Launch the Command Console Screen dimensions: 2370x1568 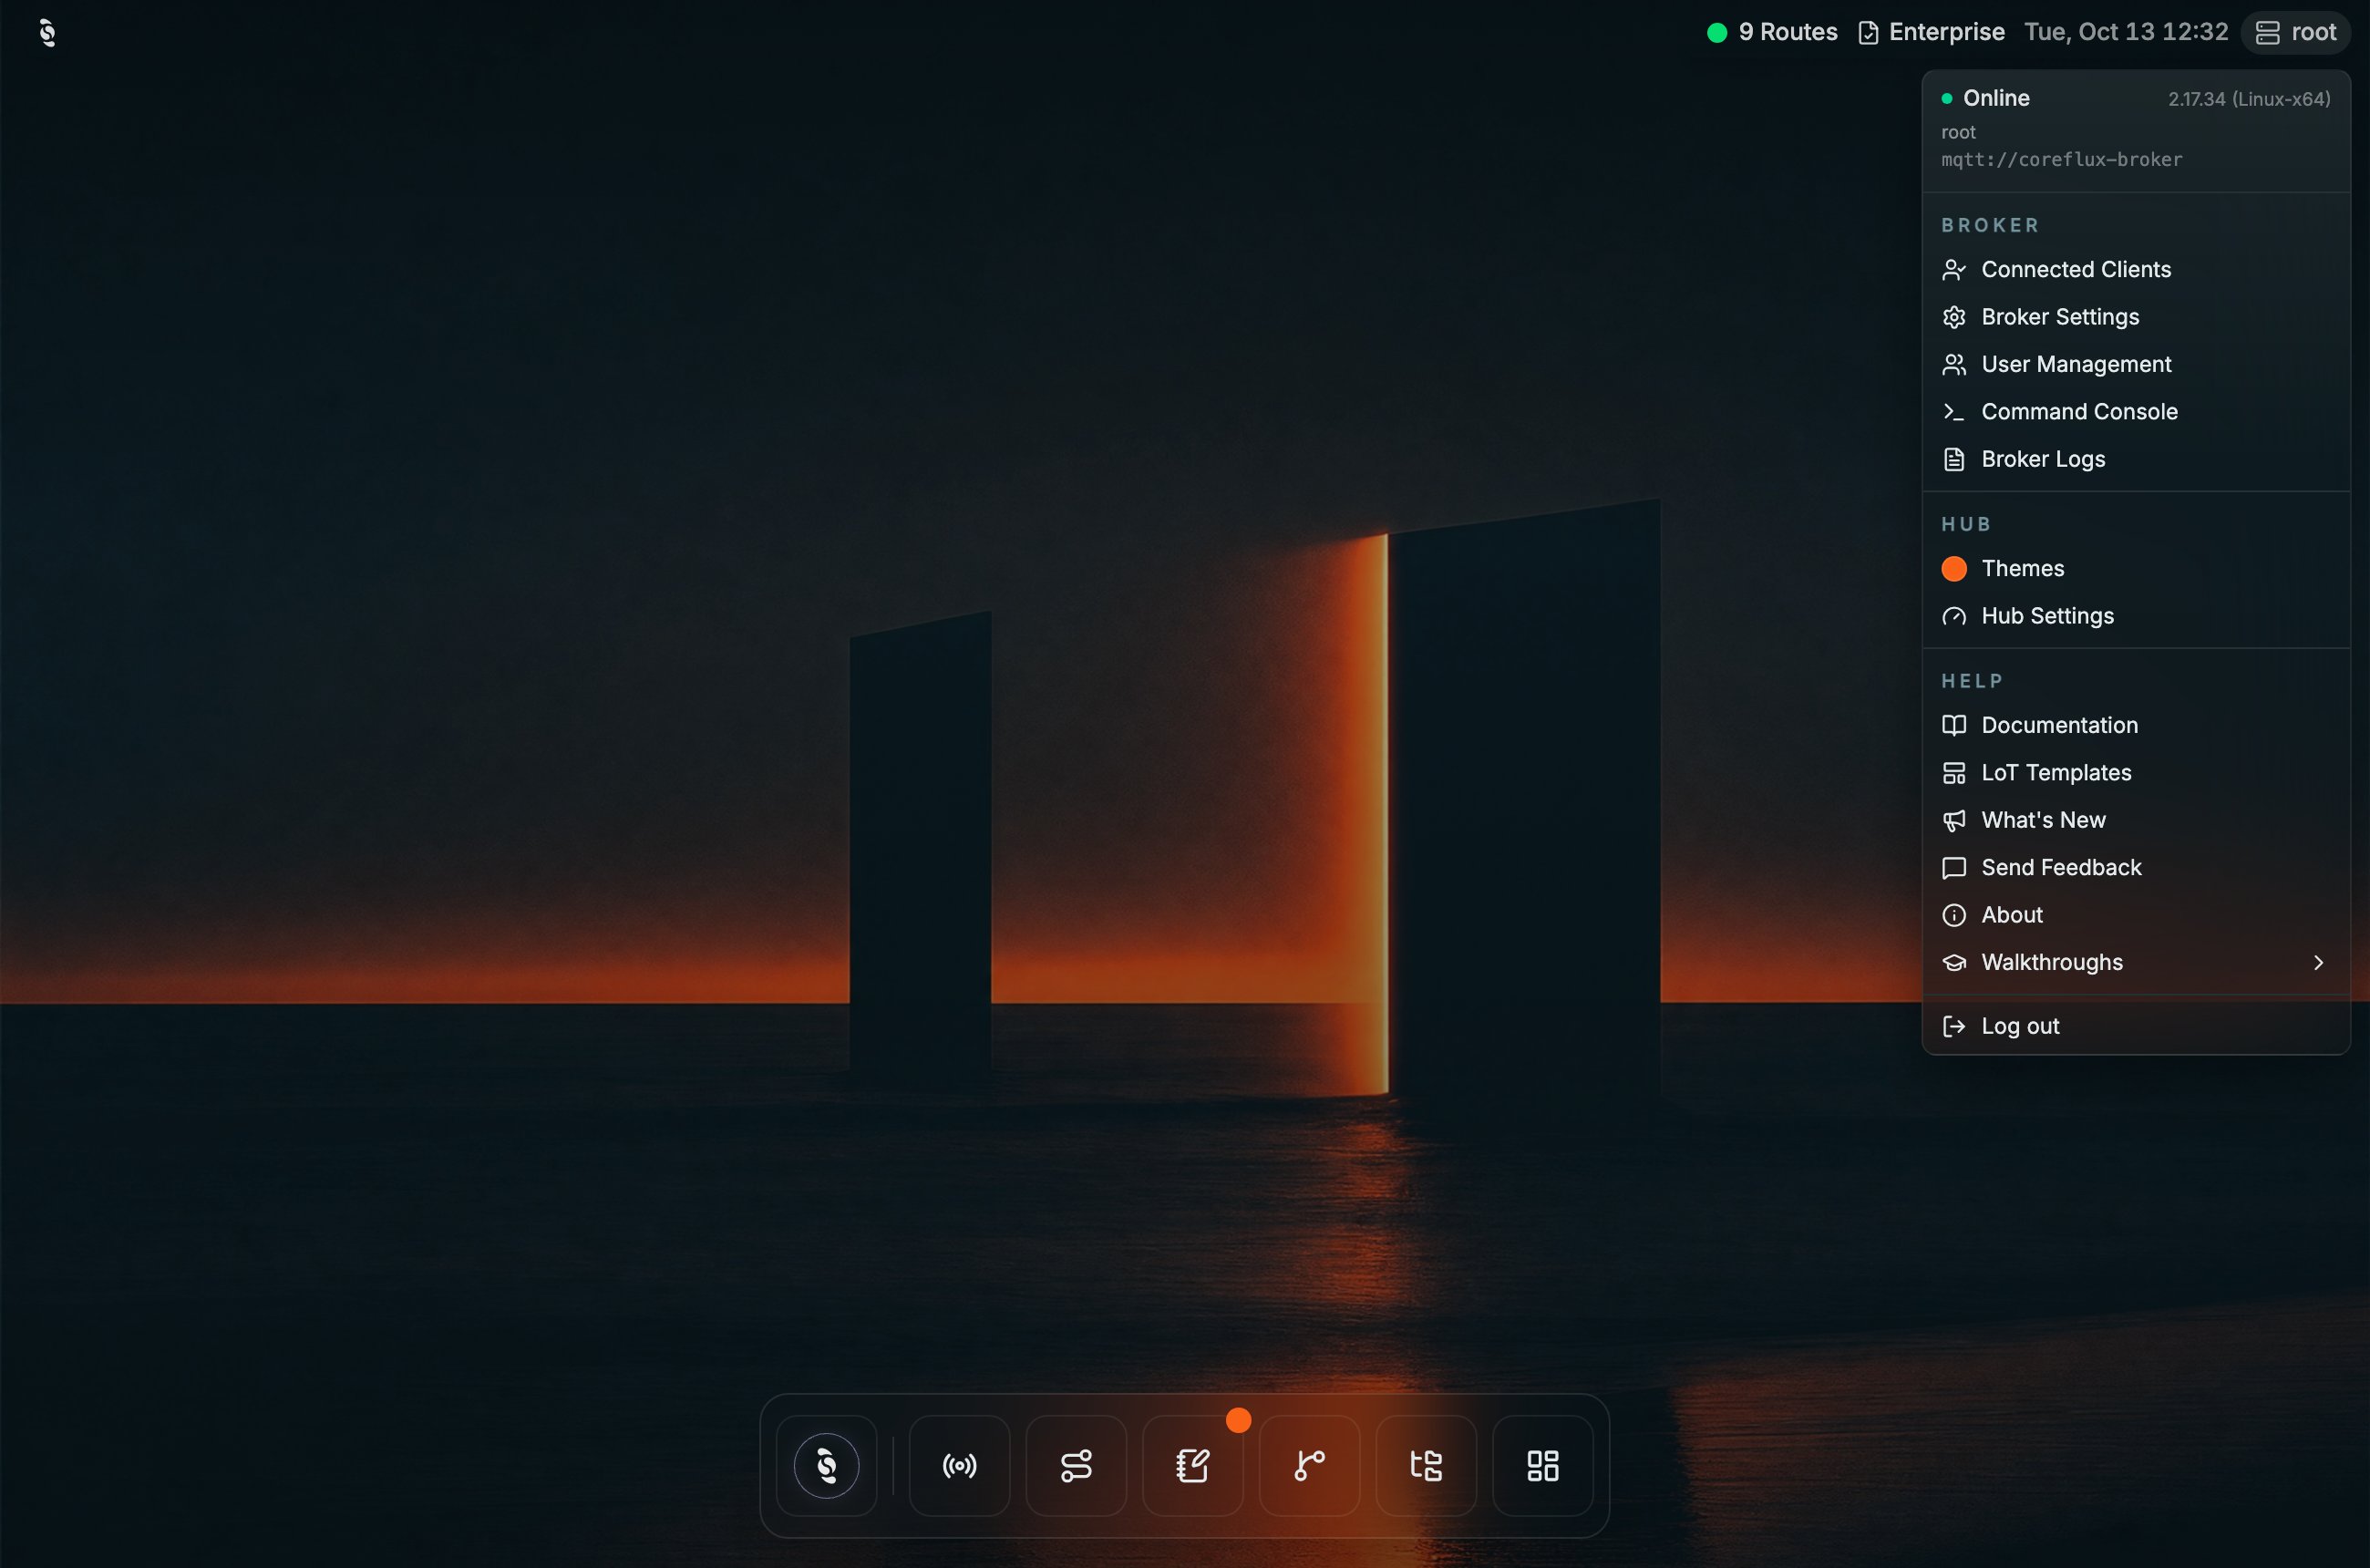coord(2135,411)
